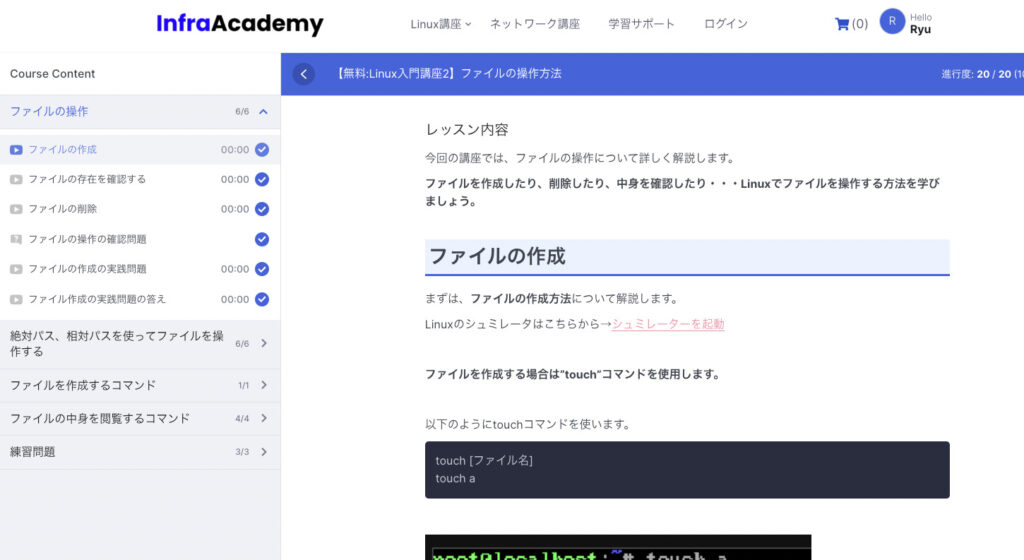The width and height of the screenshot is (1024, 560).
Task: Open the シュミレーターを起動 link
Action: point(668,324)
